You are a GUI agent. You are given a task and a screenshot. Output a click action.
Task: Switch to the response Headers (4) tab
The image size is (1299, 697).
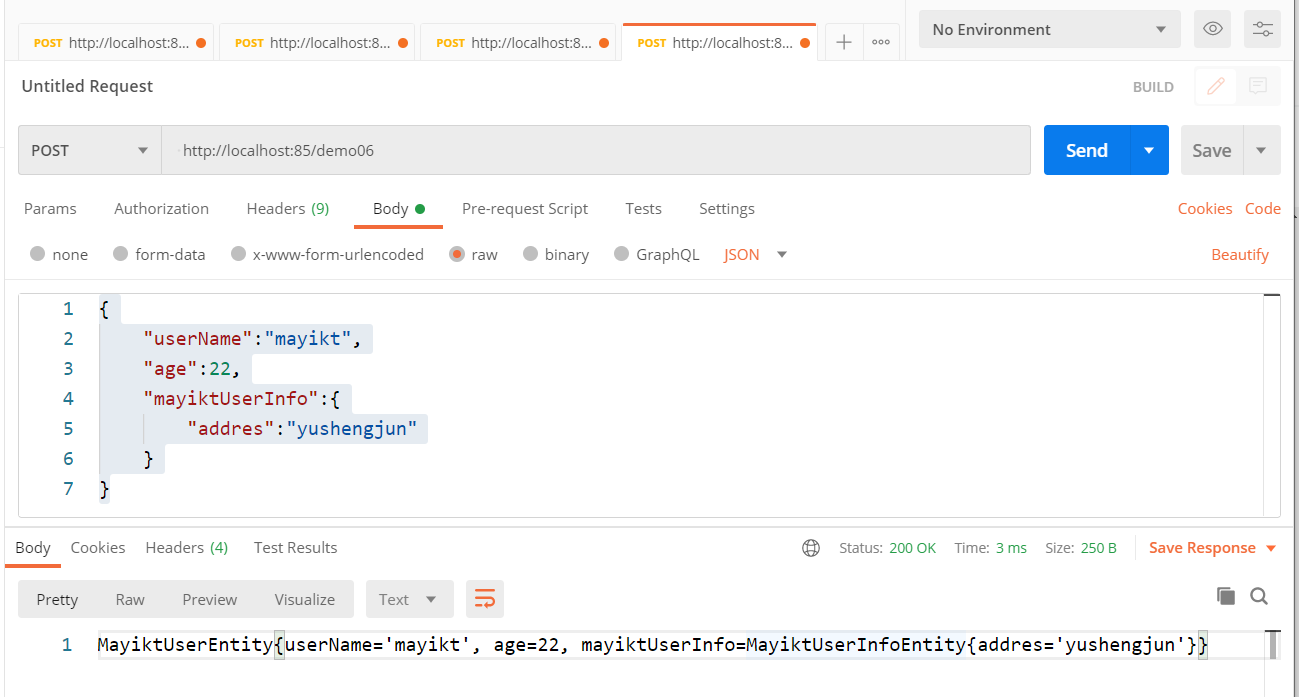click(x=187, y=547)
